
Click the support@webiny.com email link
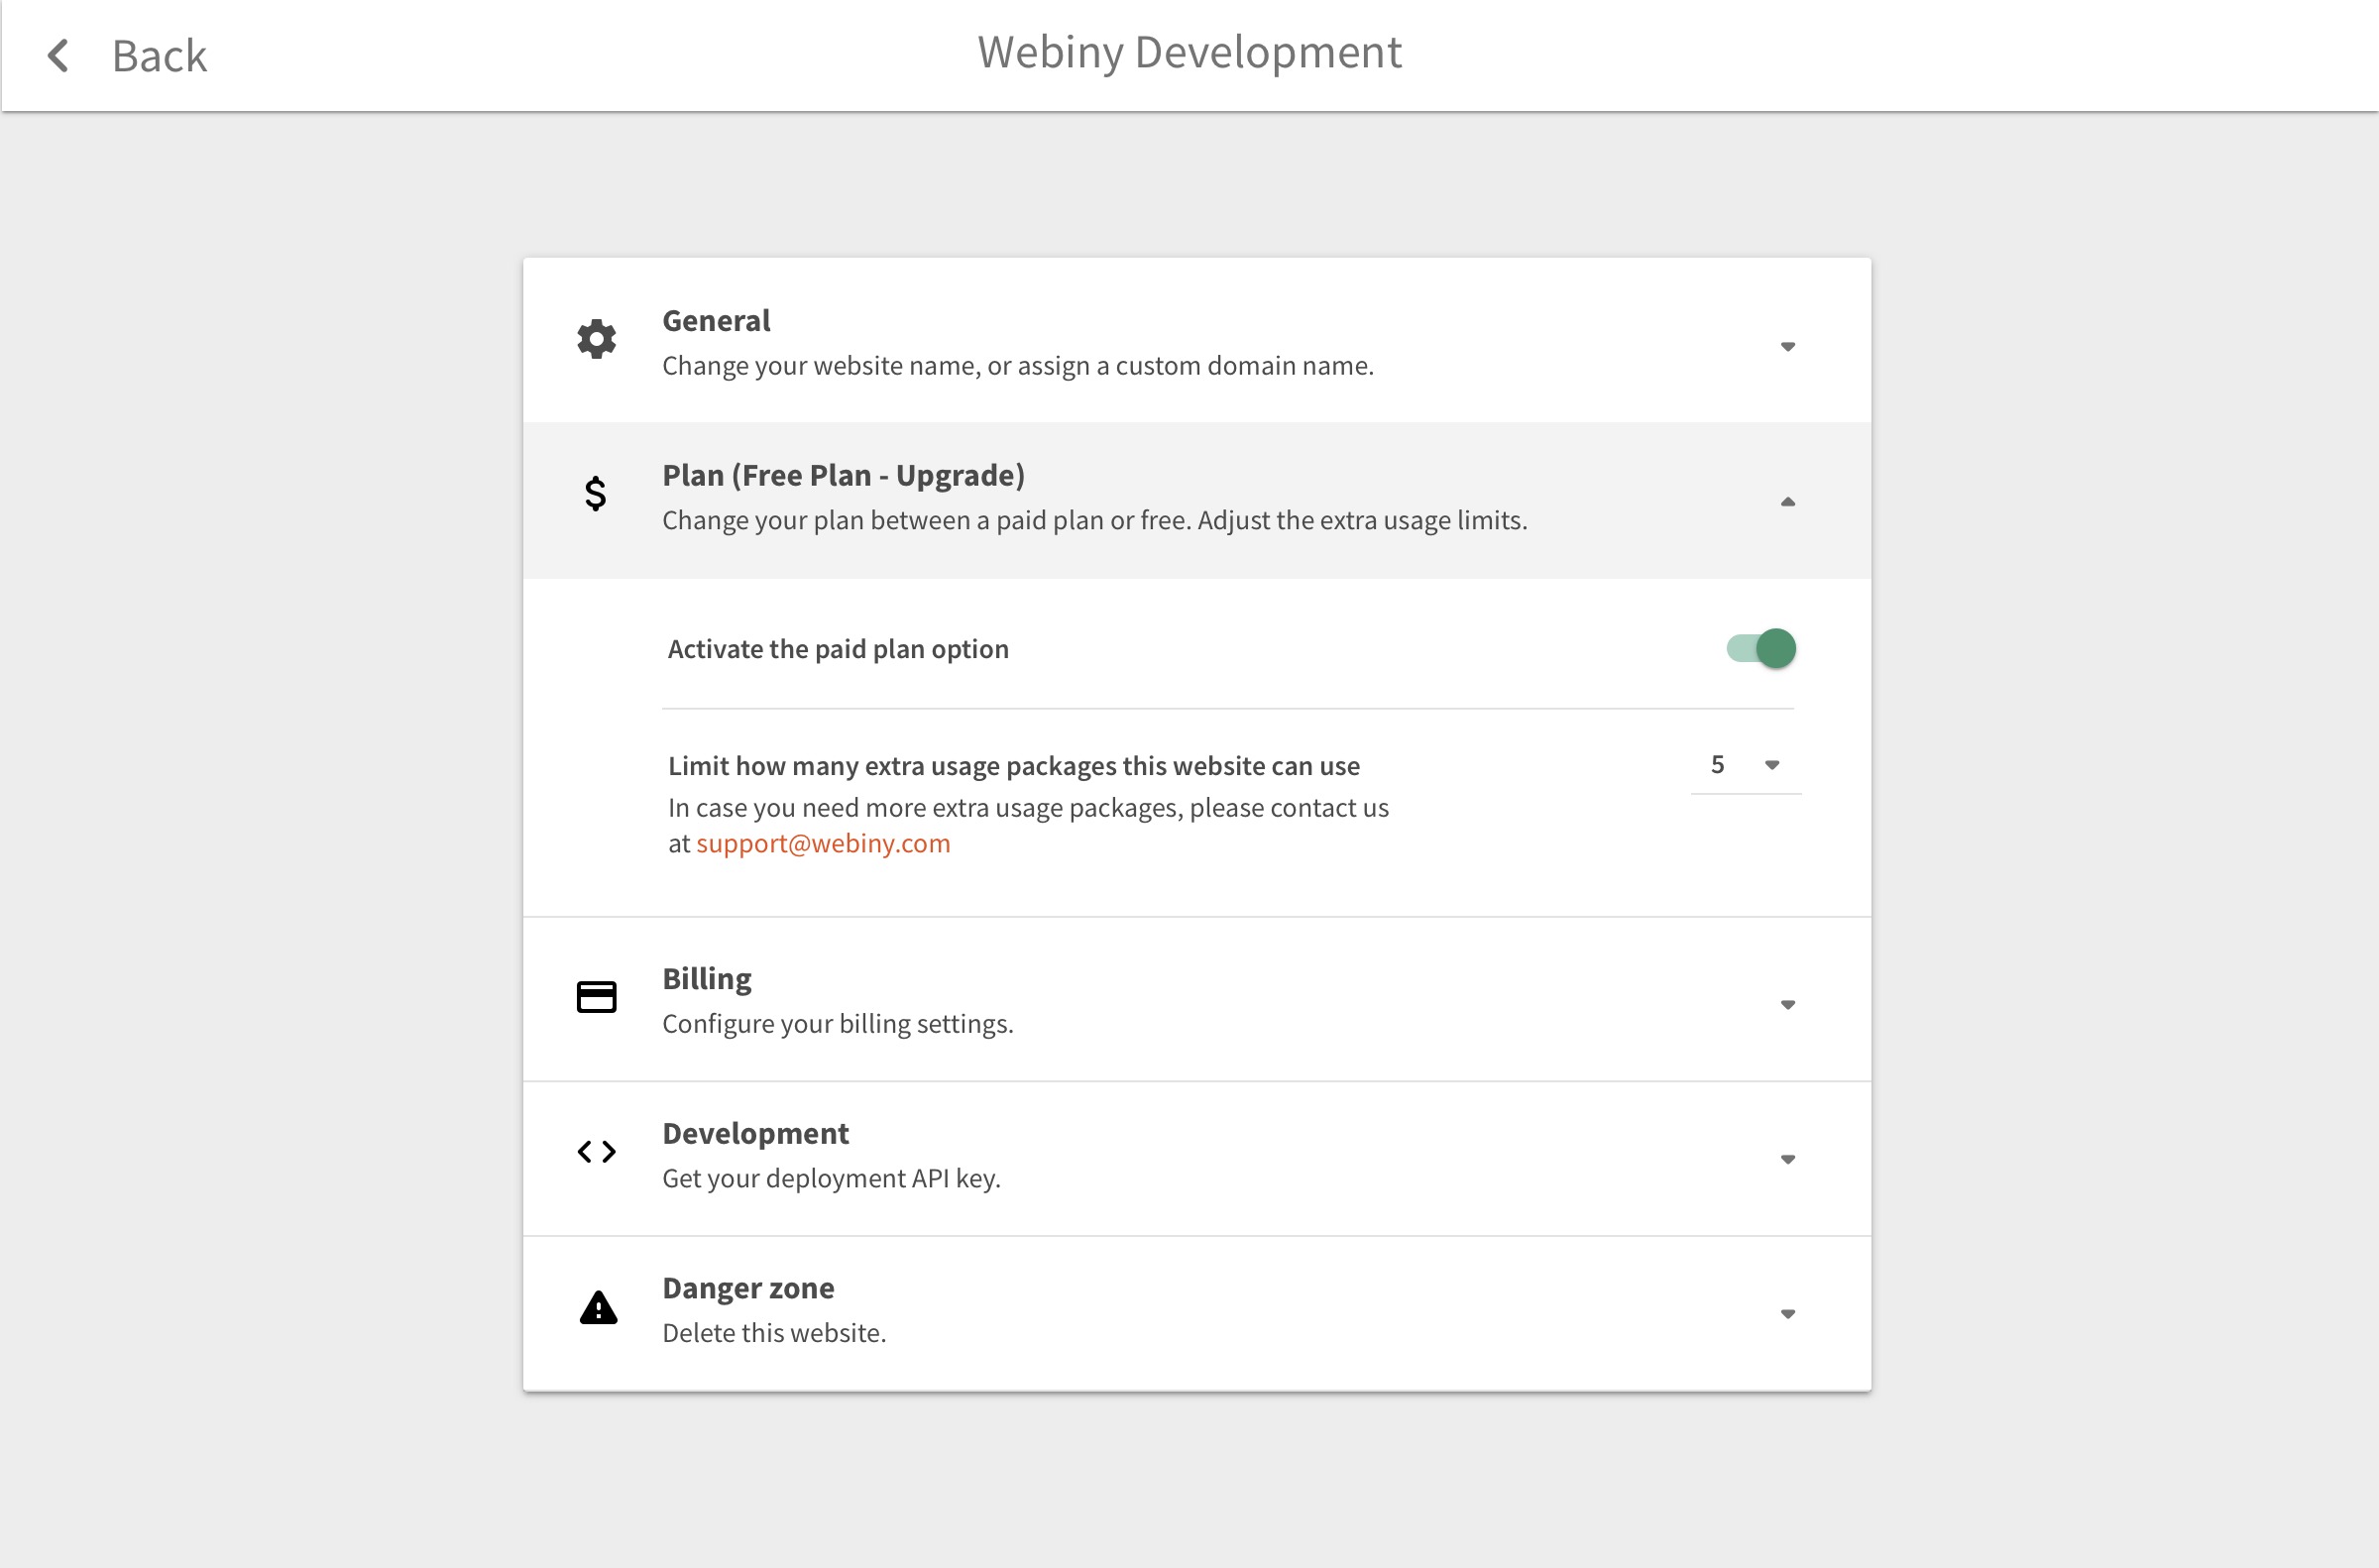pos(823,844)
